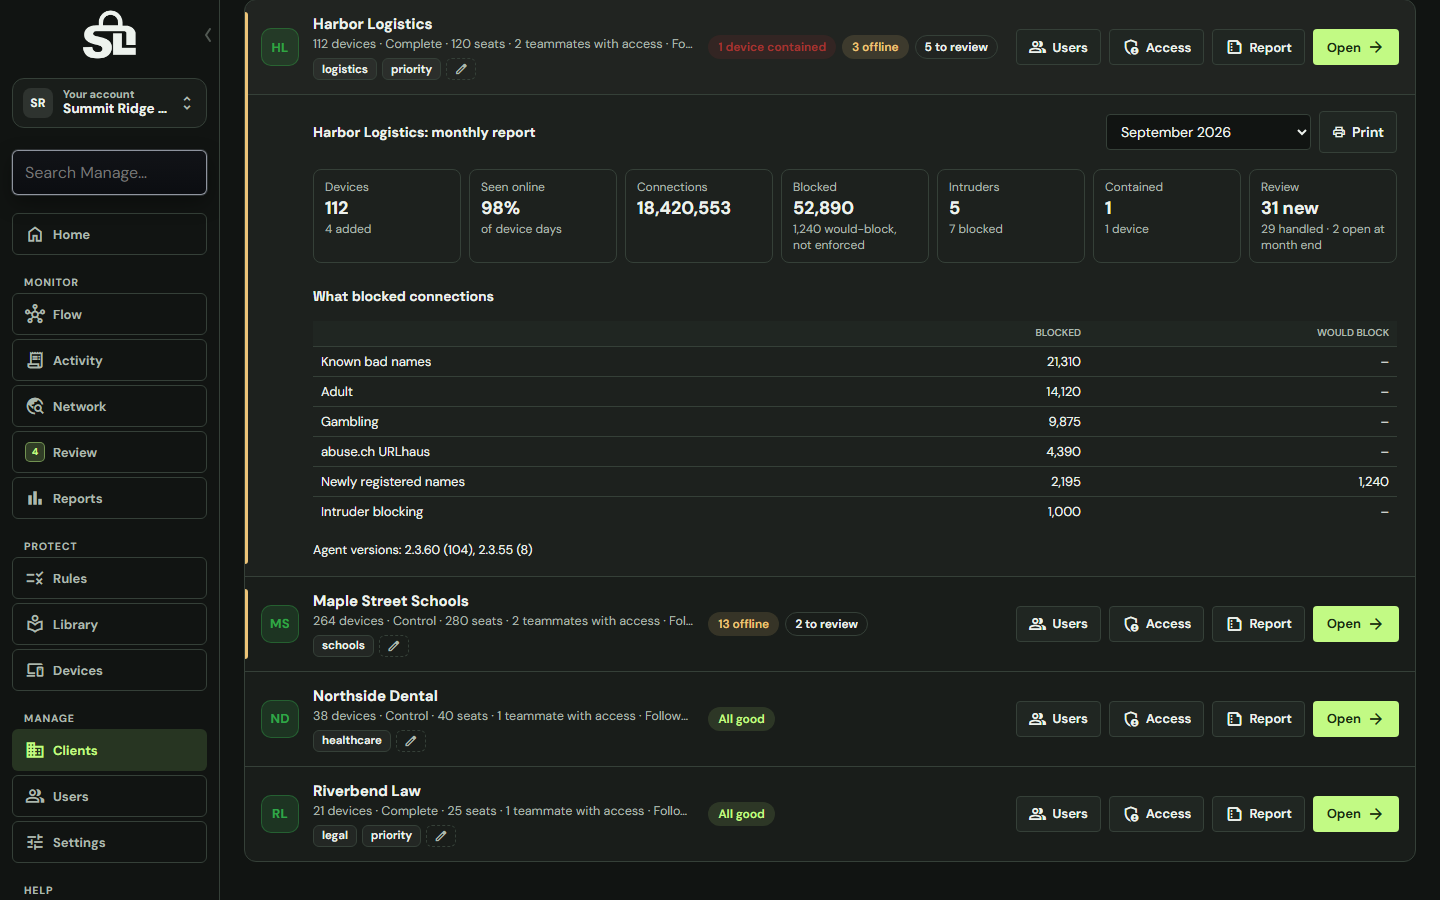Toggle the Harbor Logistics Report
This screenshot has width=1440, height=900.
click(x=1258, y=47)
